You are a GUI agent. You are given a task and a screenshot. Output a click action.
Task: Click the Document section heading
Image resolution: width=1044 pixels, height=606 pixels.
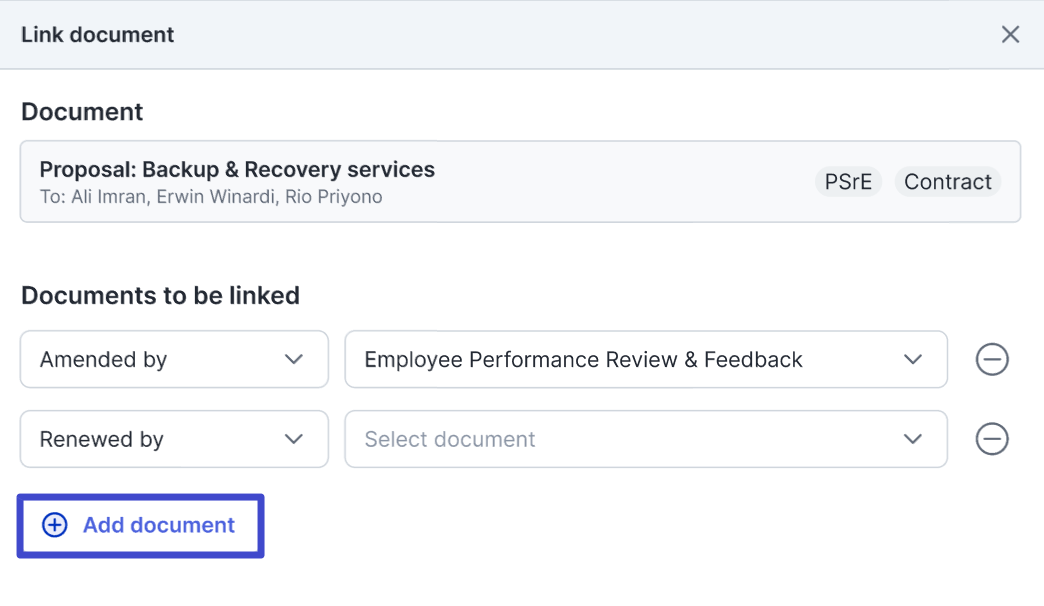pyautogui.click(x=82, y=112)
